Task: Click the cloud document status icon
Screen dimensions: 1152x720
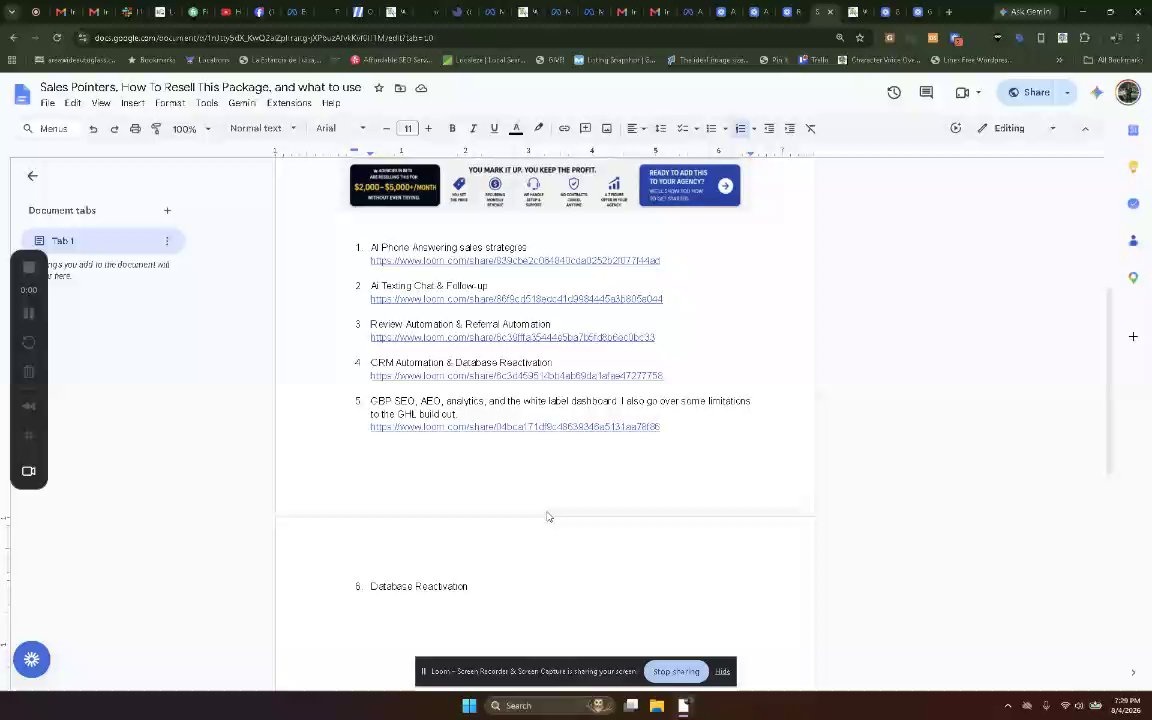Action: [422, 88]
